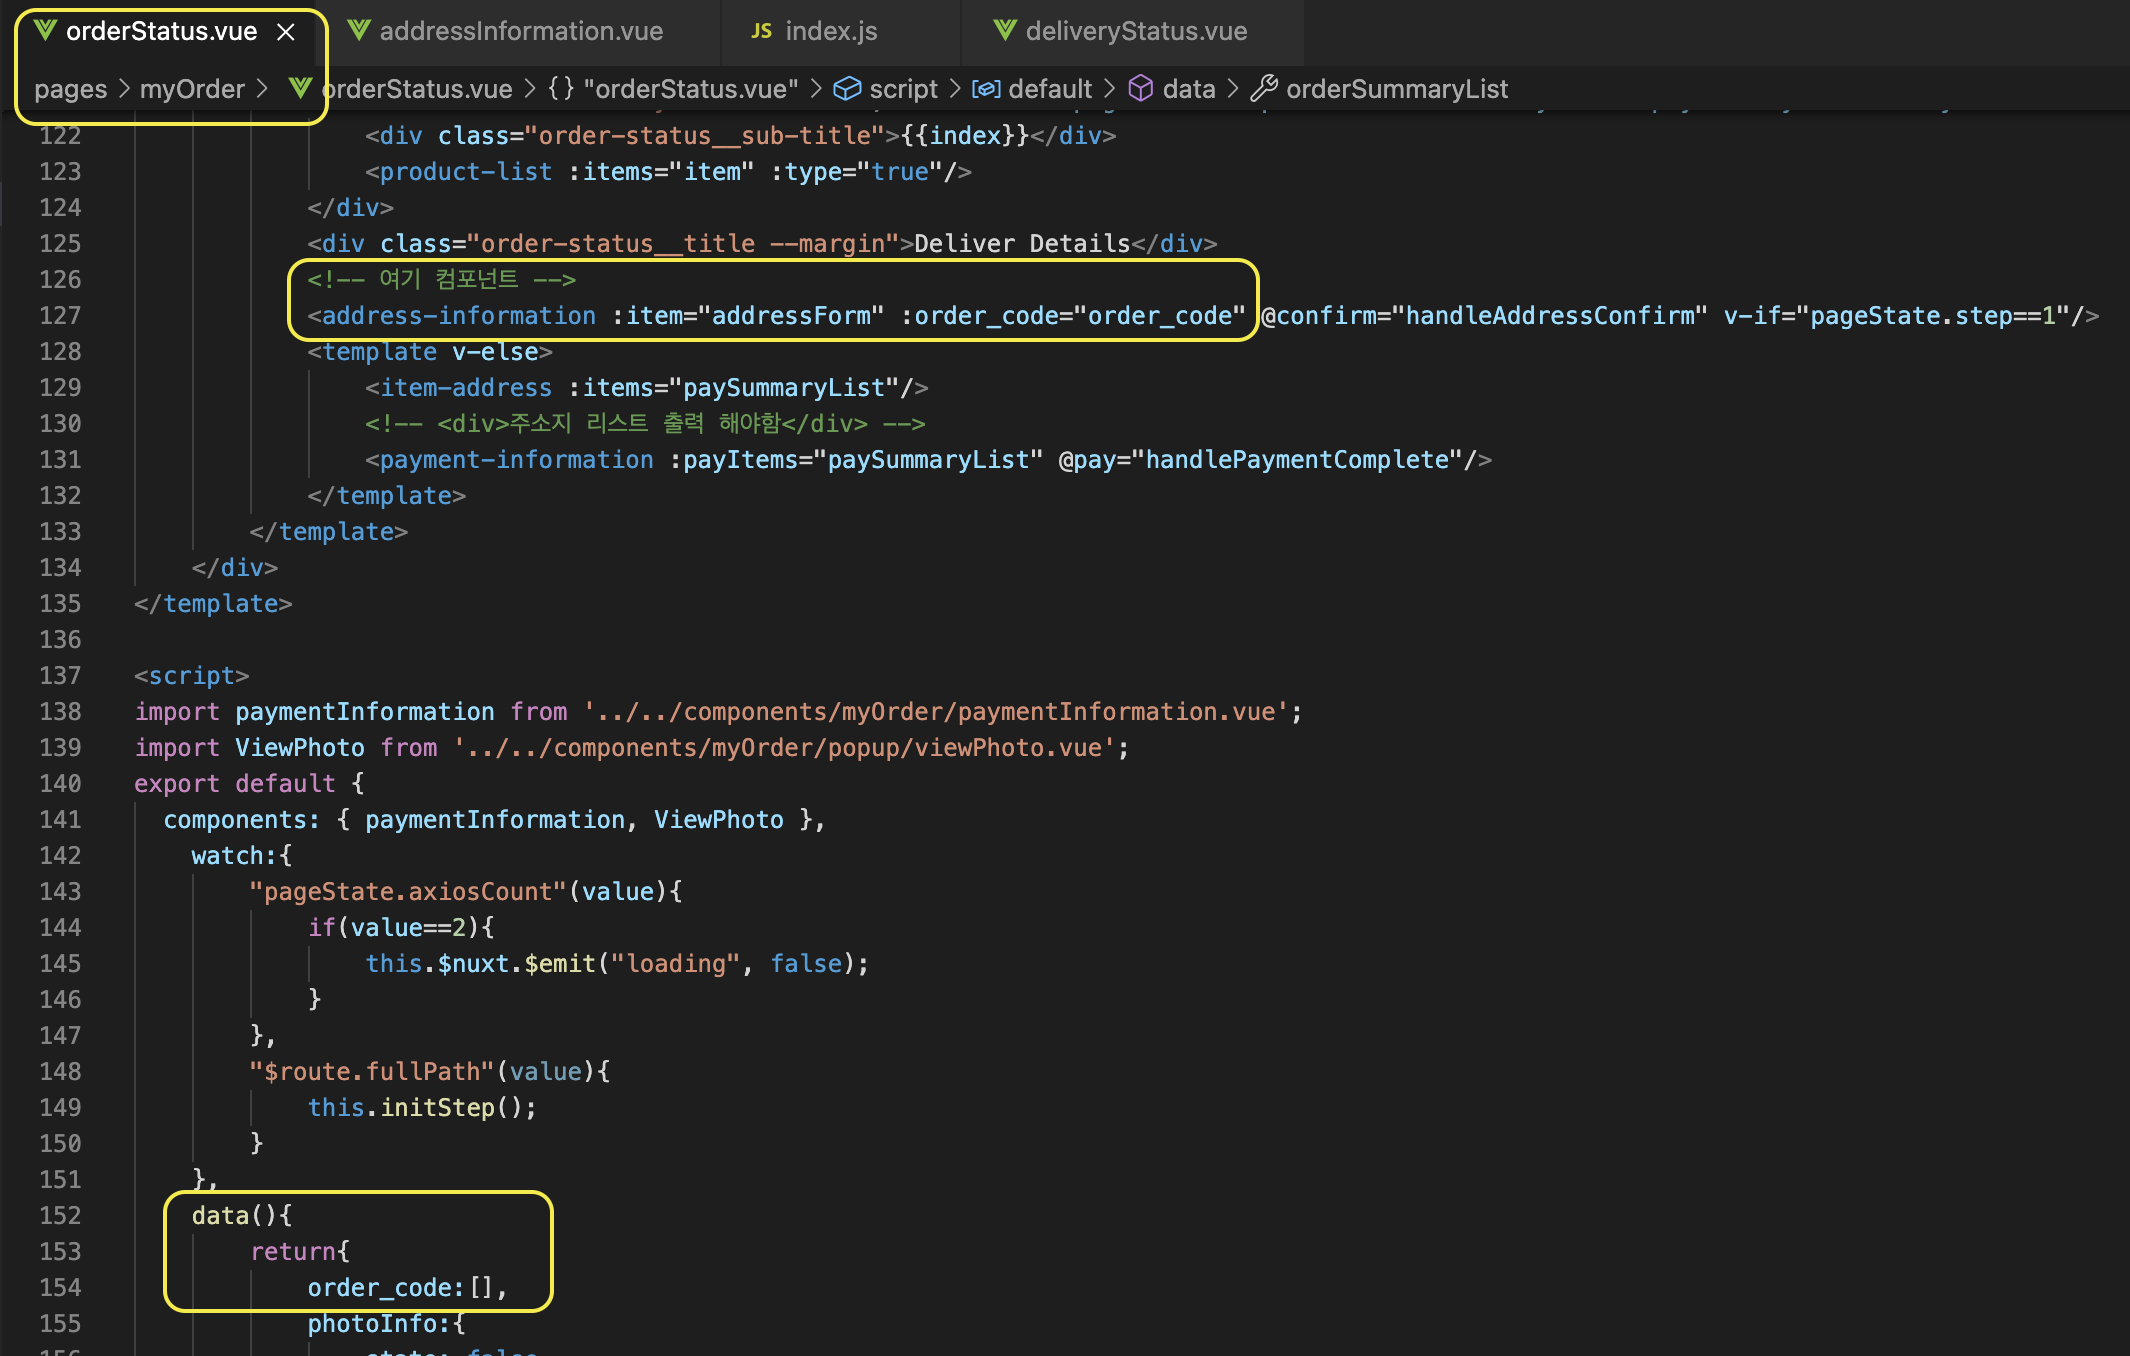
Task: Click 'template v-else' on line 128
Action: pyautogui.click(x=430, y=351)
